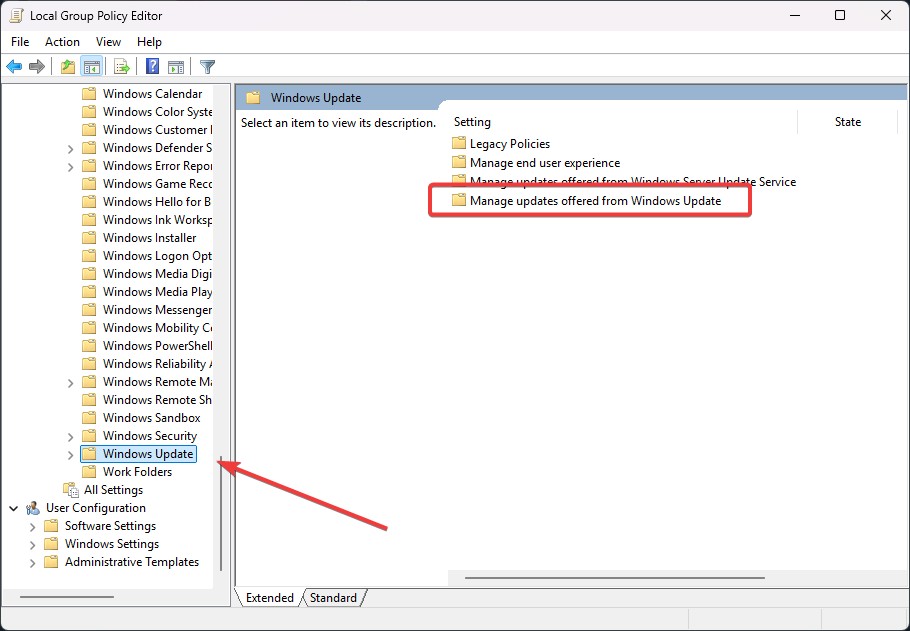Click the All Settings icon in tree
Screen dimensions: 910x631
click(x=71, y=490)
